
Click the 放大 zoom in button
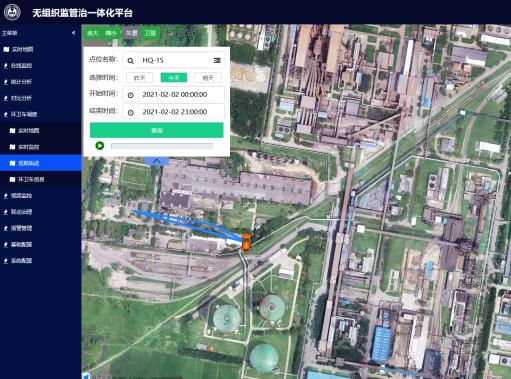point(93,33)
